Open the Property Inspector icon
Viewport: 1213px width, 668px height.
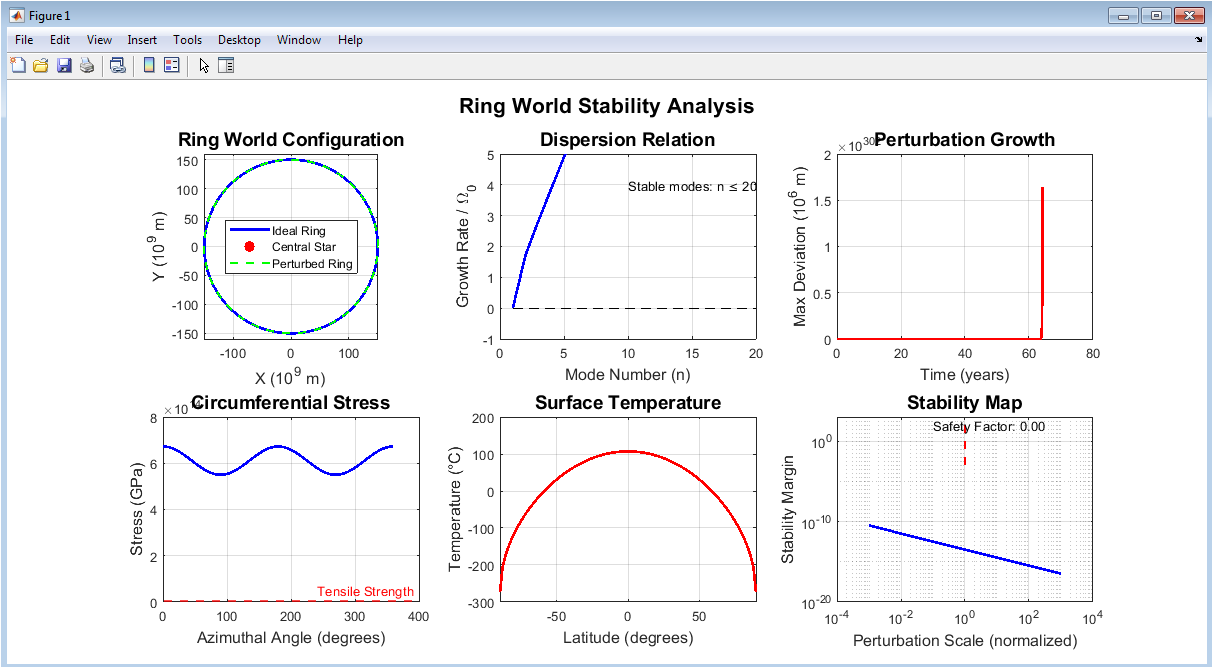(x=226, y=66)
